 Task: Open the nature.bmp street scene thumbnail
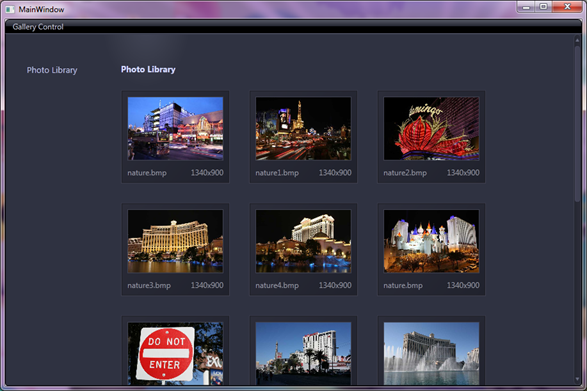pyautogui.click(x=175, y=128)
